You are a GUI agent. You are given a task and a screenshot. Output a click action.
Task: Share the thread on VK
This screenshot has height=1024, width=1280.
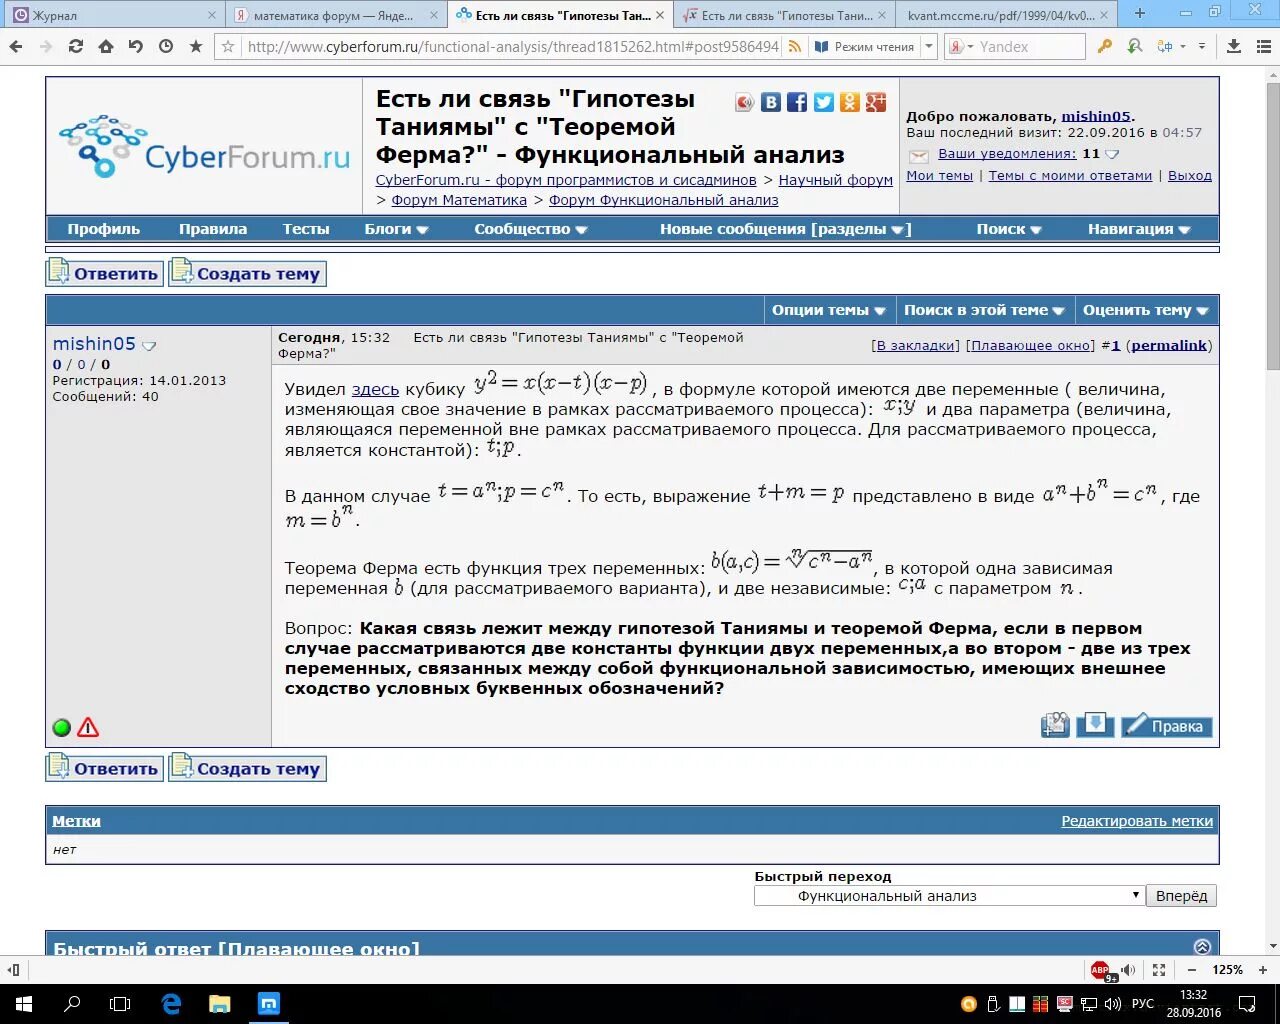771,102
